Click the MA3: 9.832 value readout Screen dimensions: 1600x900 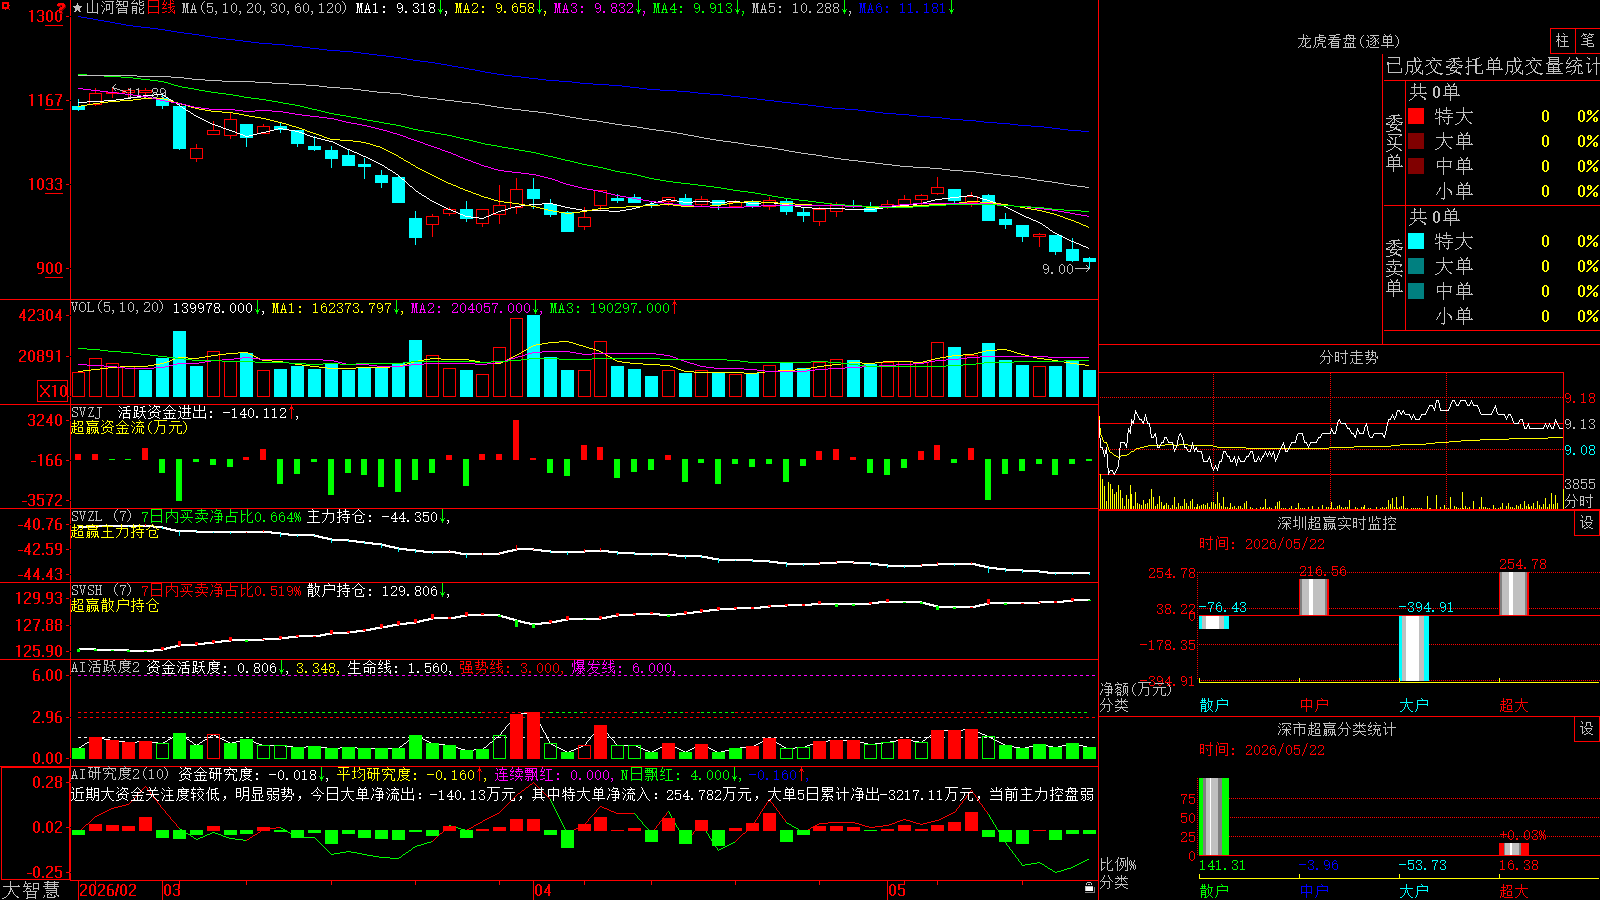click(598, 8)
